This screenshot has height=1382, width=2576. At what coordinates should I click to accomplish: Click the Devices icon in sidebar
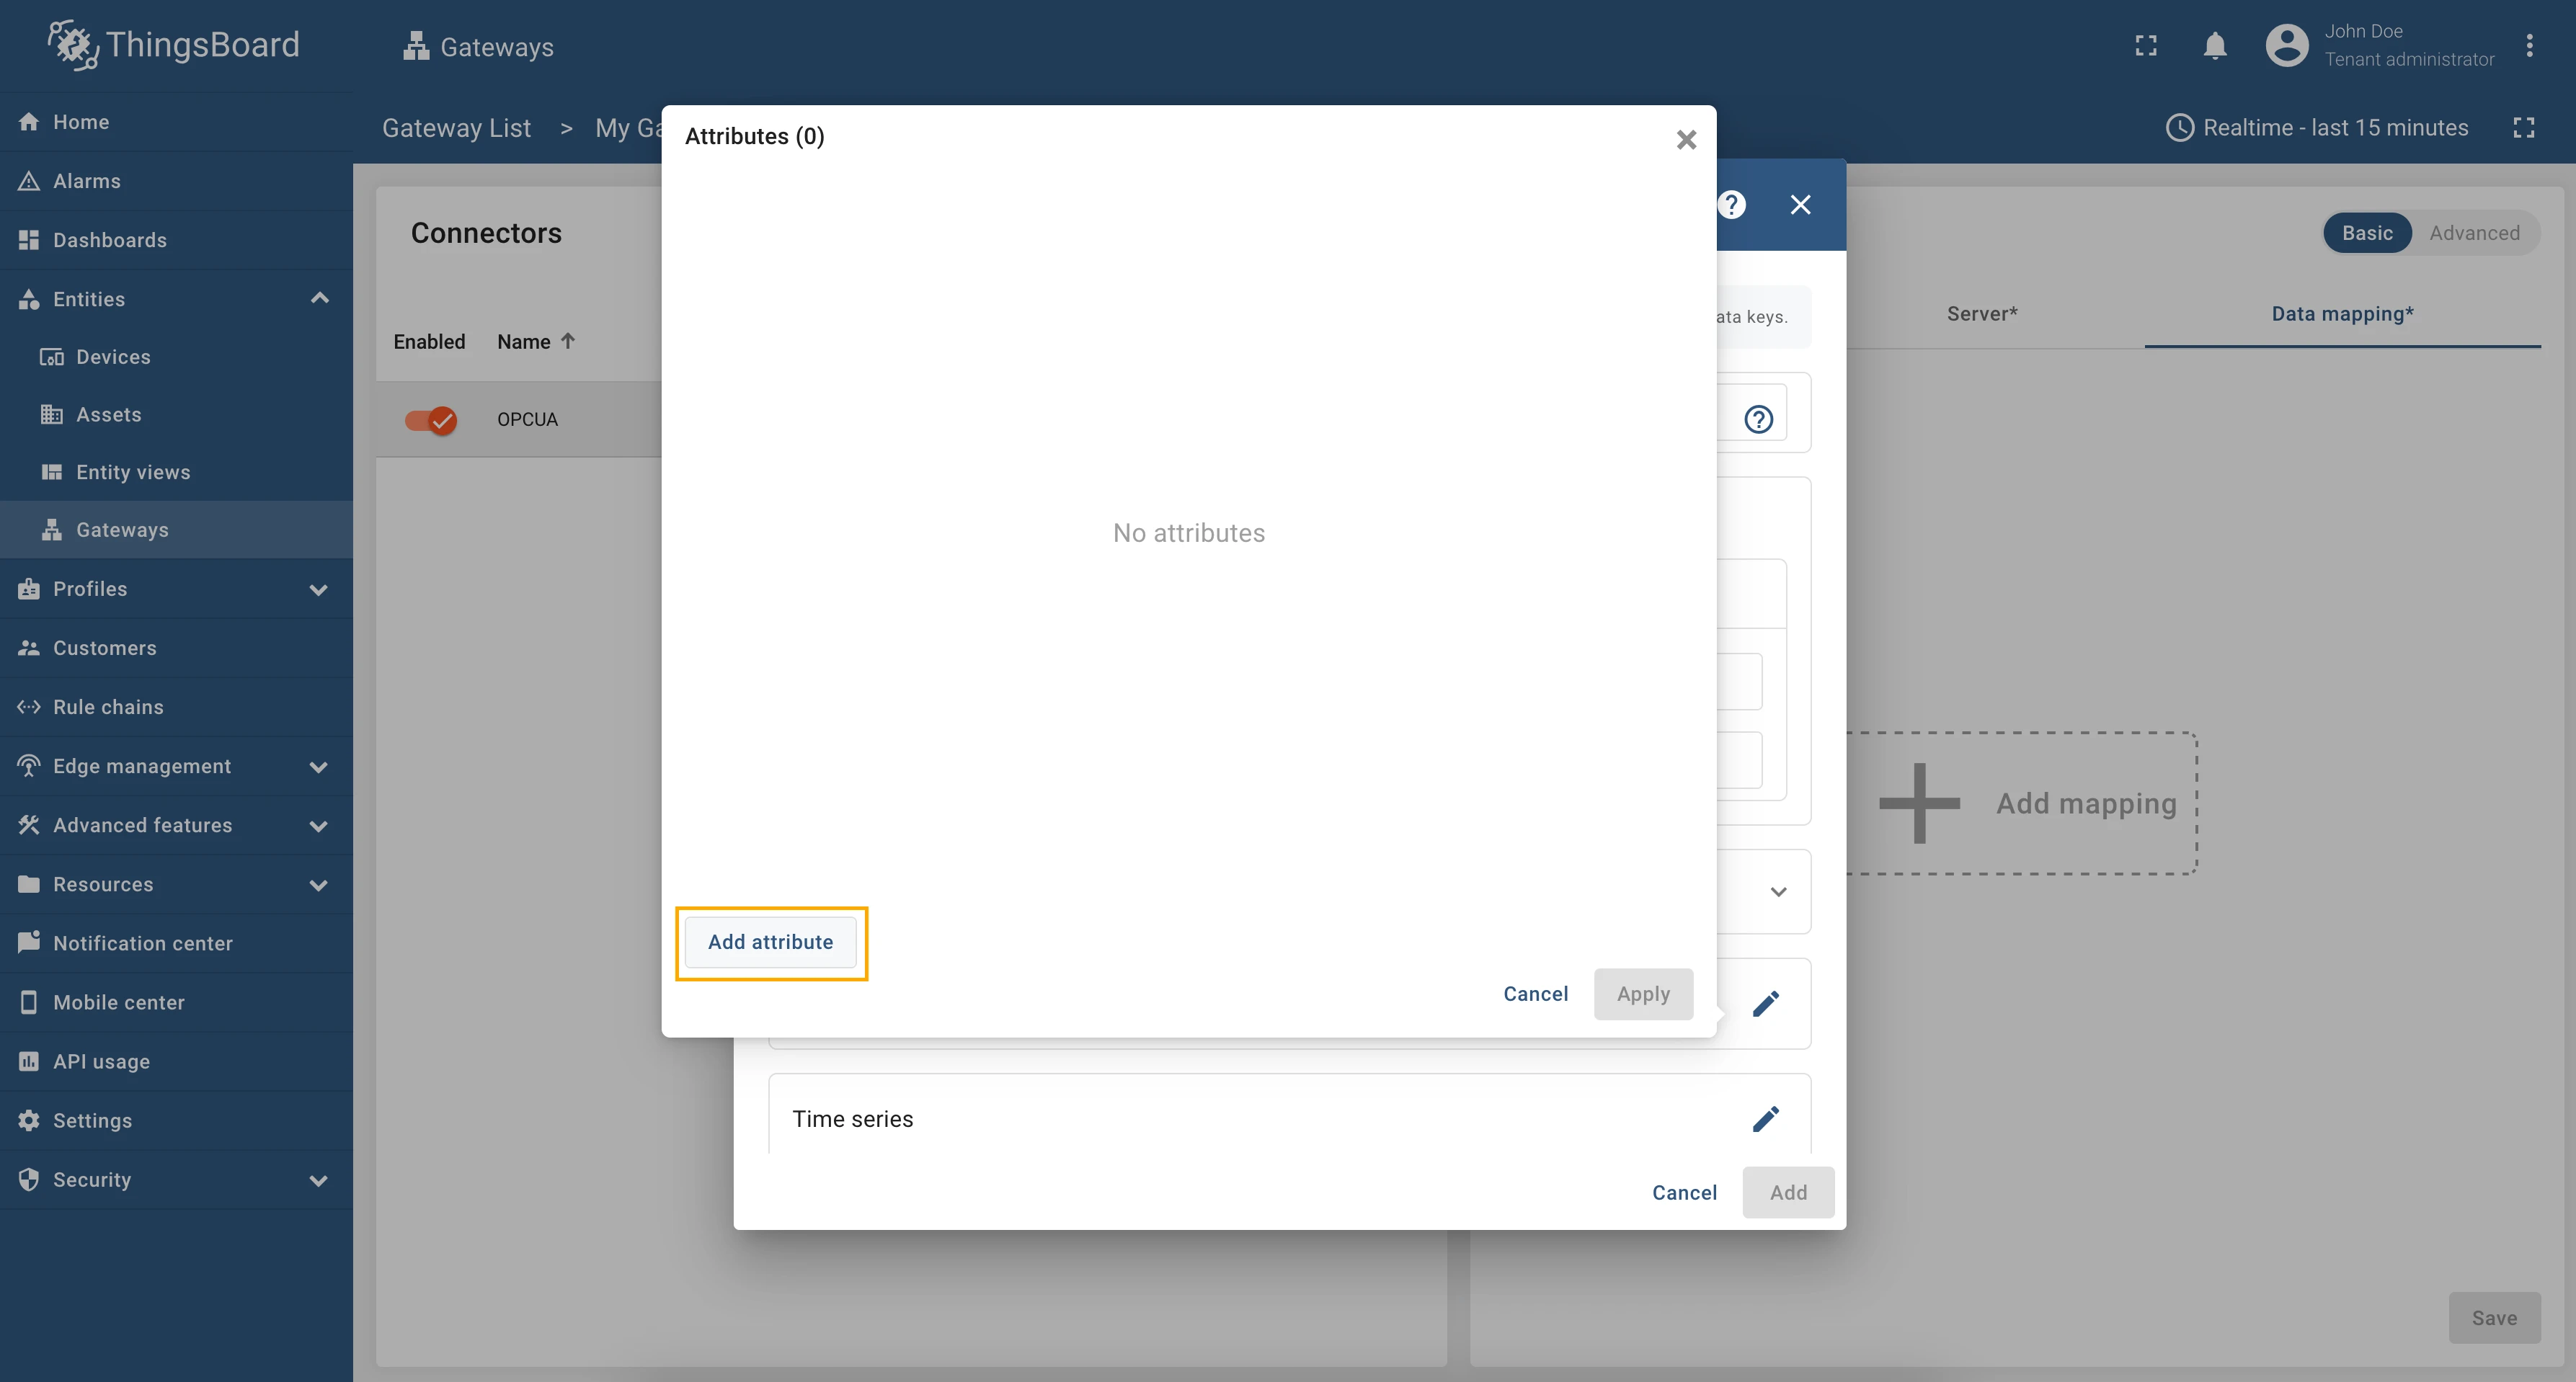point(51,357)
